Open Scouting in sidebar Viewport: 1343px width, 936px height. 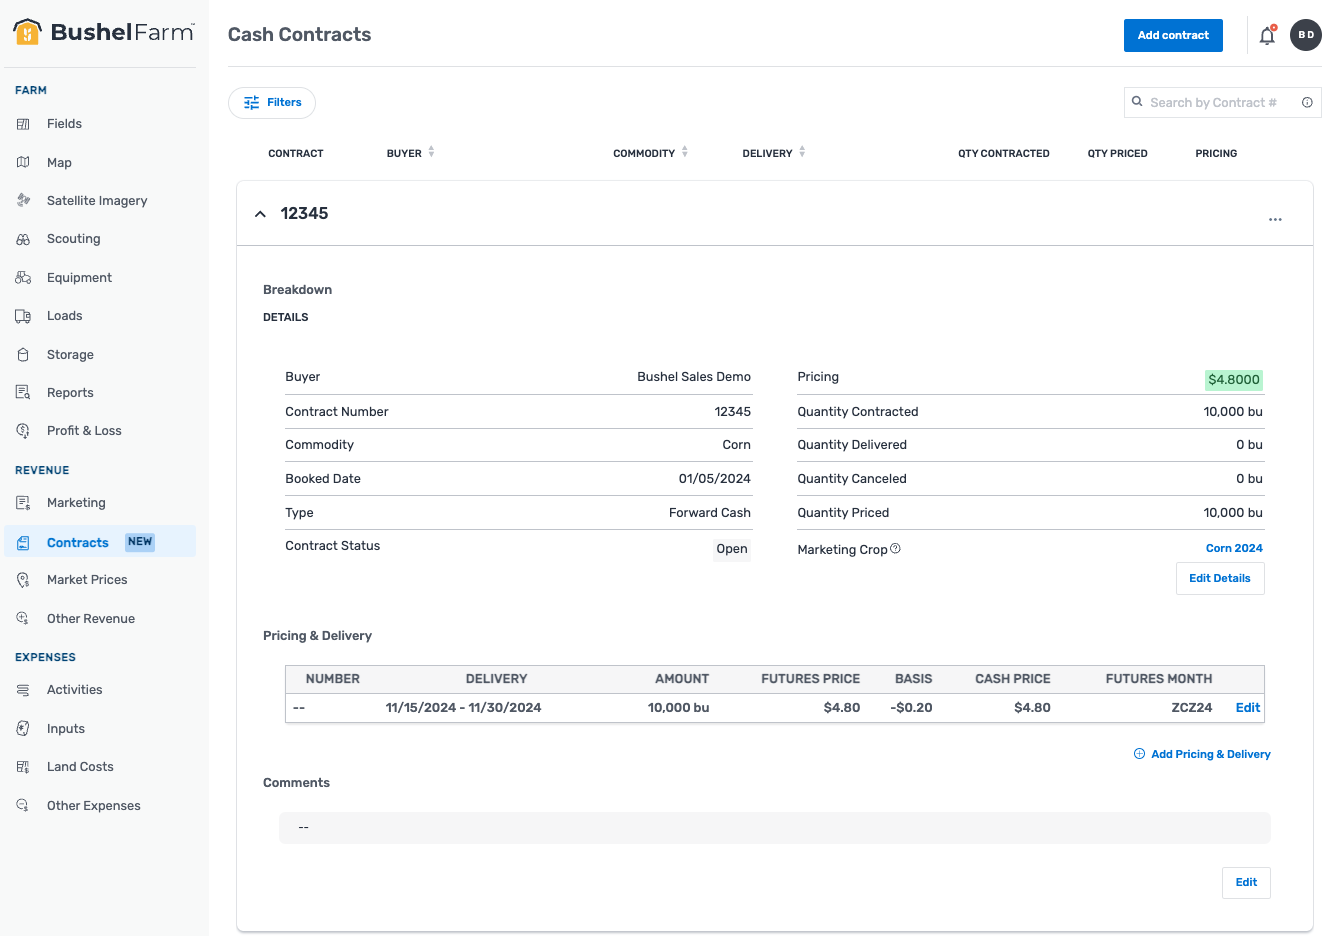click(x=74, y=239)
